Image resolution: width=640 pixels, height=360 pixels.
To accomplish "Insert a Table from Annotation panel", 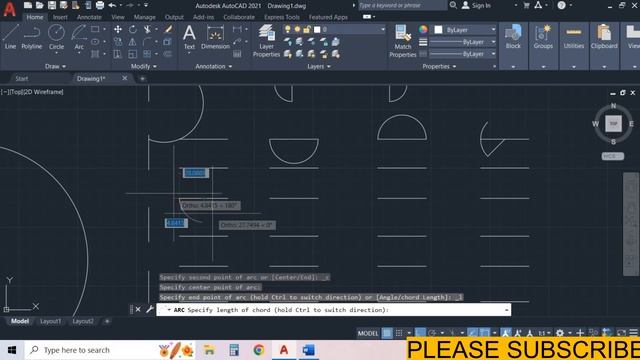I will coord(237,54).
